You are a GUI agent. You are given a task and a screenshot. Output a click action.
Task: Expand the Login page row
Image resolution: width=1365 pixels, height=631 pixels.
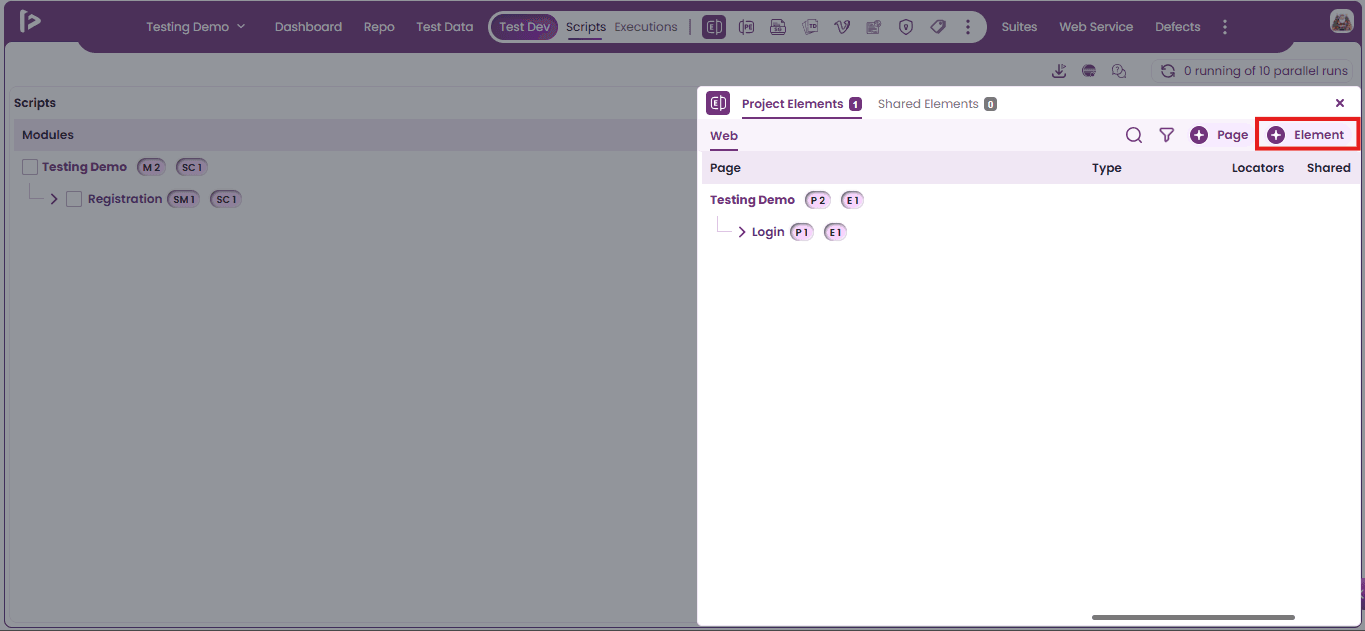pos(742,232)
